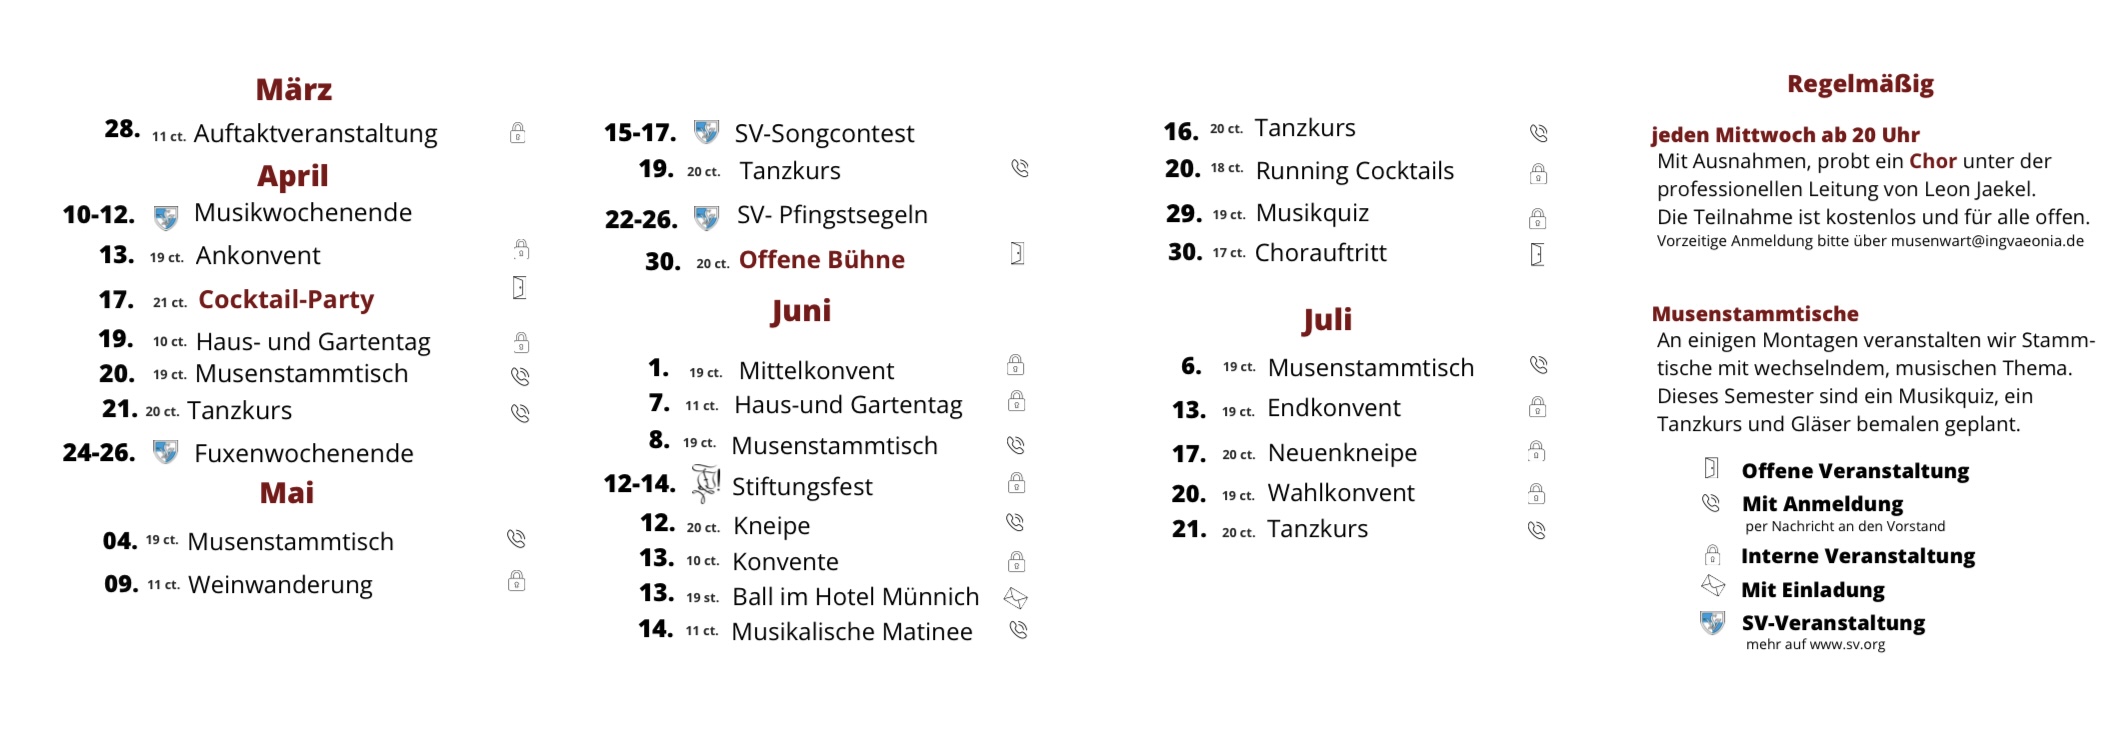This screenshot has width=2114, height=744.
Task: Click the crest icon next to Stiftungsfest
Action: click(x=706, y=484)
